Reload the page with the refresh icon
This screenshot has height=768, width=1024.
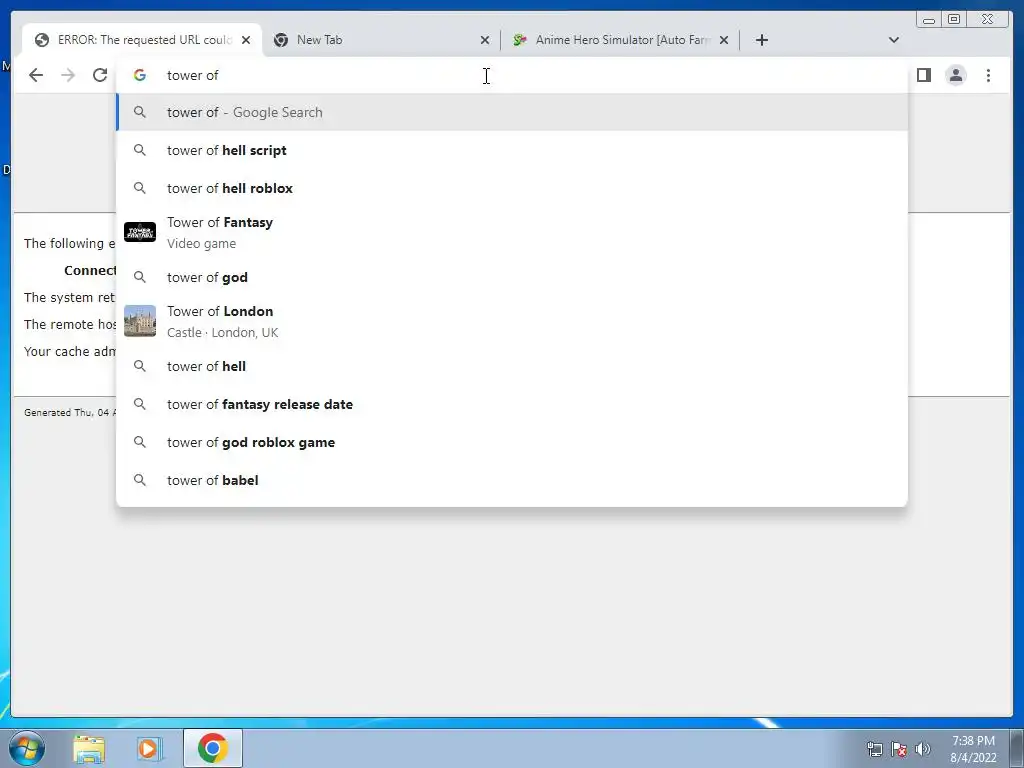tap(100, 75)
